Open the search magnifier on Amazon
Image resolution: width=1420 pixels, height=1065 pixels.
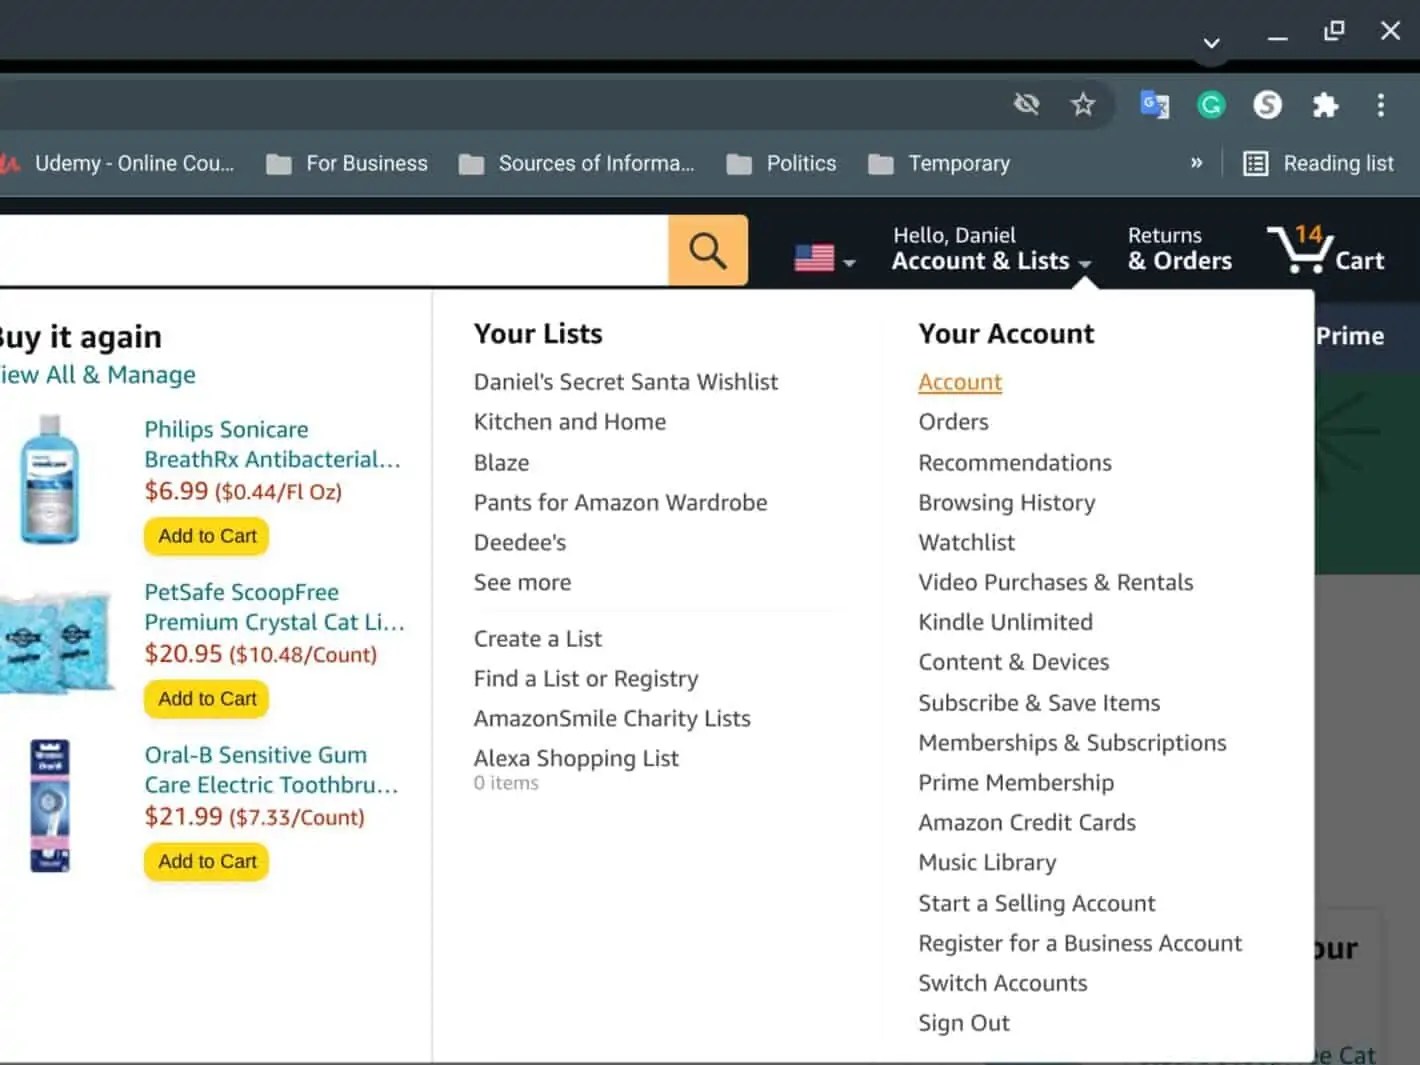tap(708, 250)
